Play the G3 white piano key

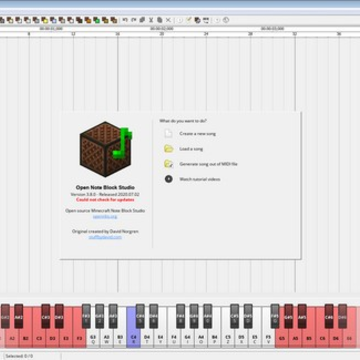coord(93,337)
